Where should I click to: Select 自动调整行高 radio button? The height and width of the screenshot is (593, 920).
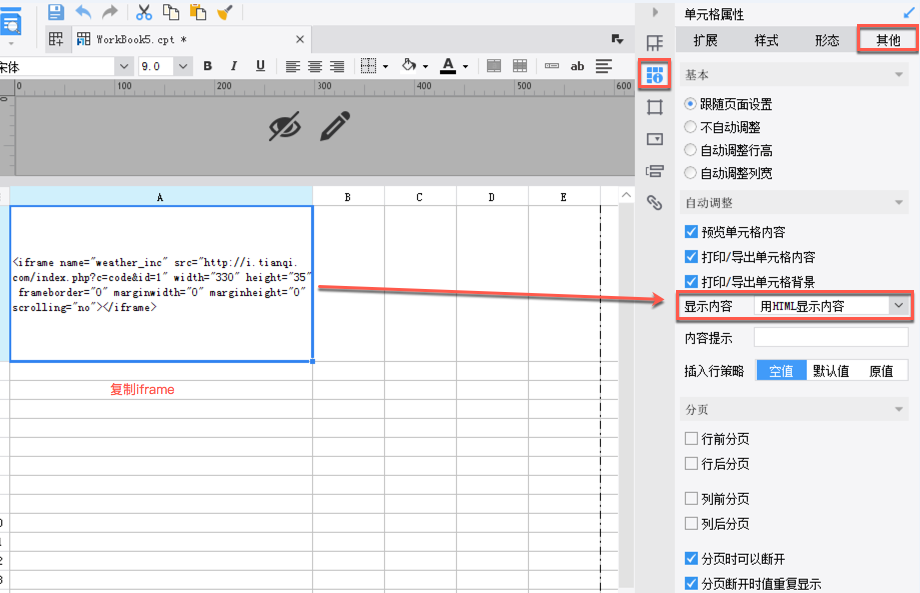pyautogui.click(x=691, y=150)
